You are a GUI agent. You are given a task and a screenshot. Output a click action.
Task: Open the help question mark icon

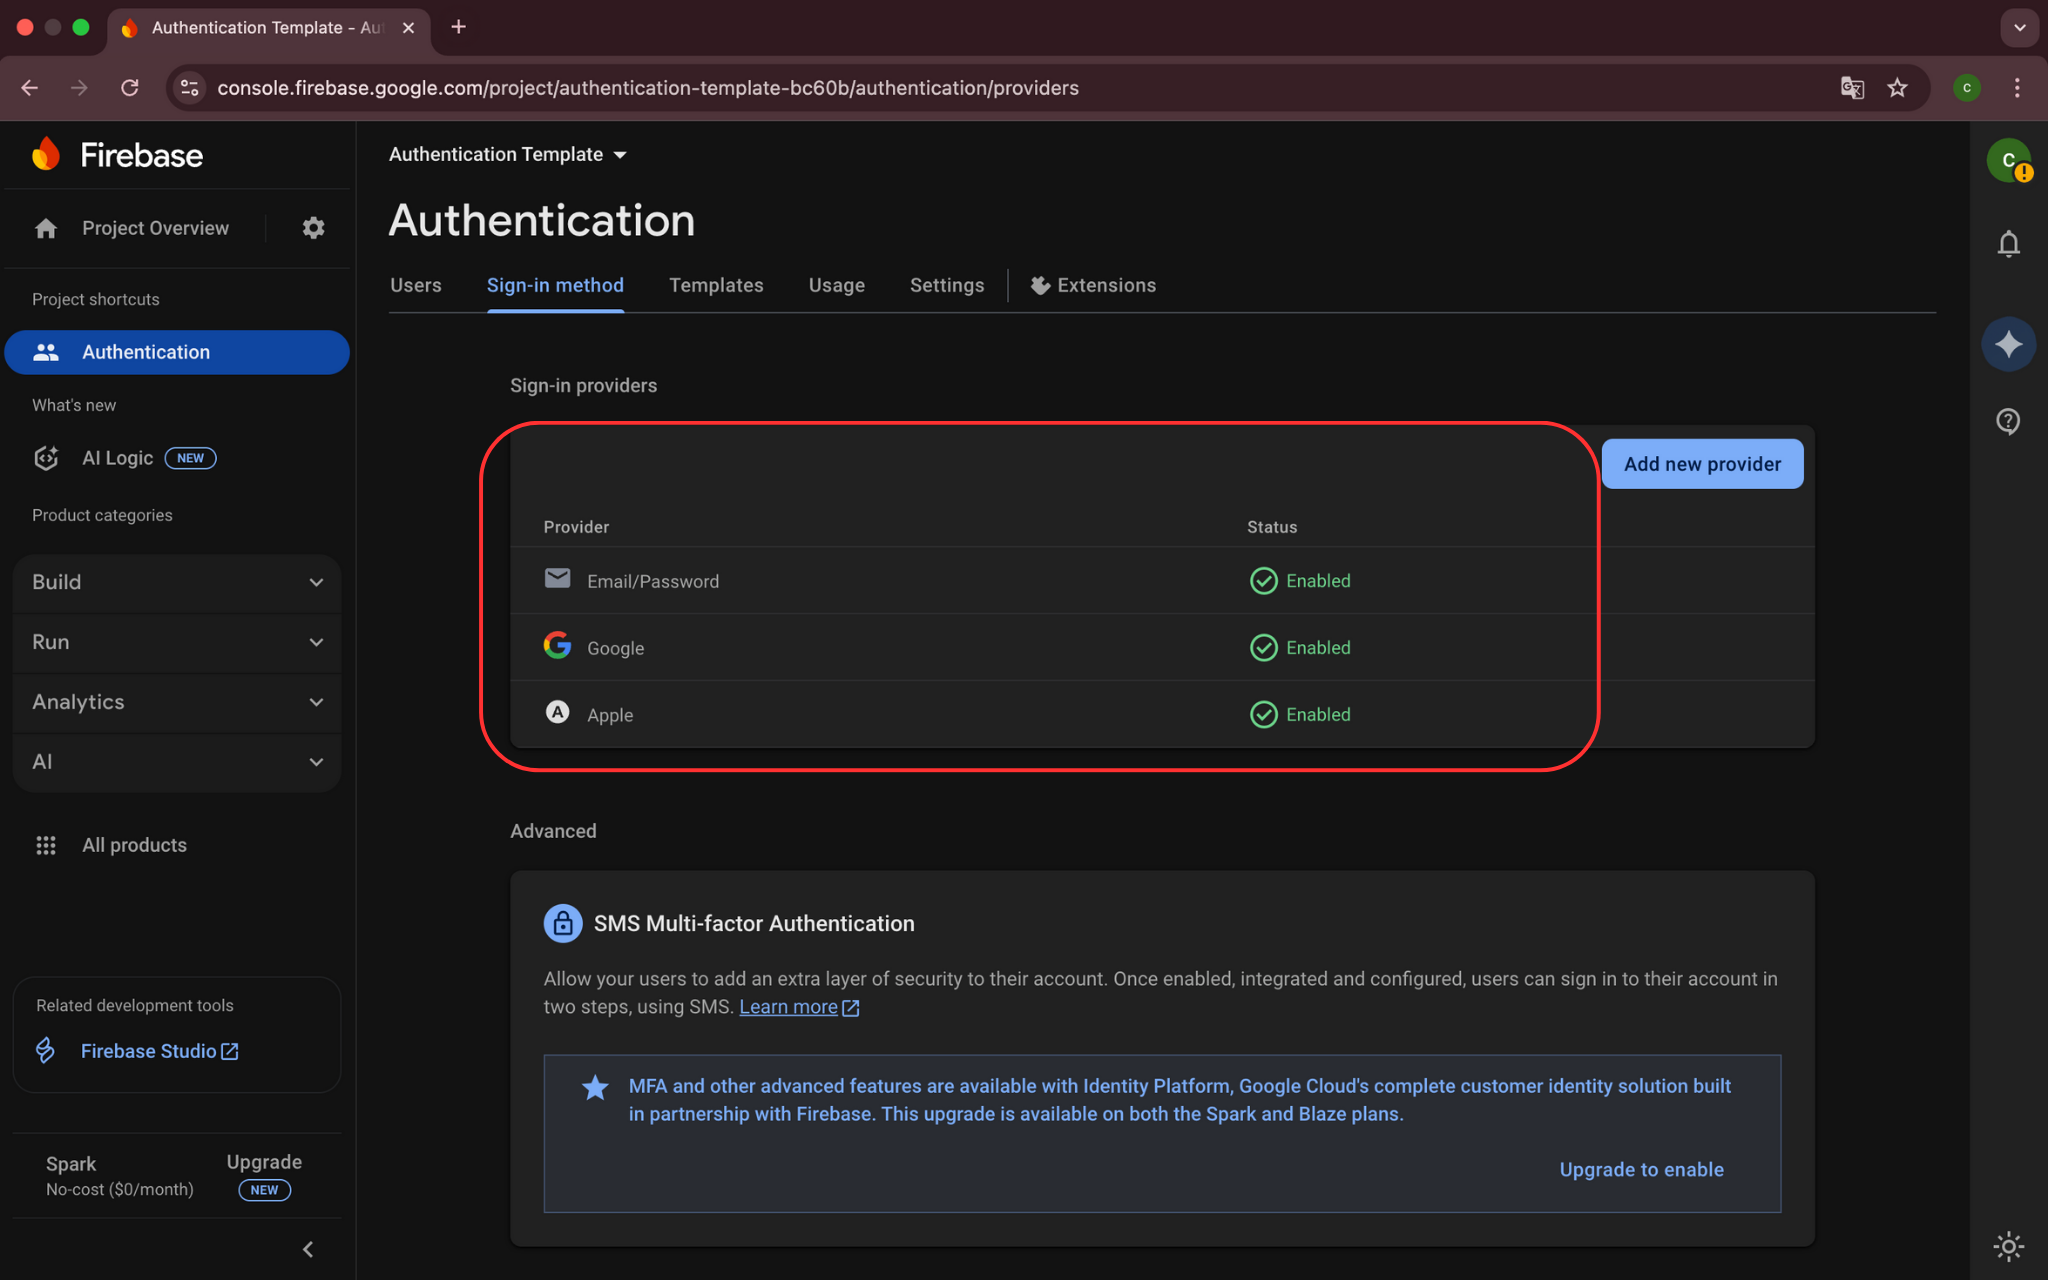[2008, 421]
